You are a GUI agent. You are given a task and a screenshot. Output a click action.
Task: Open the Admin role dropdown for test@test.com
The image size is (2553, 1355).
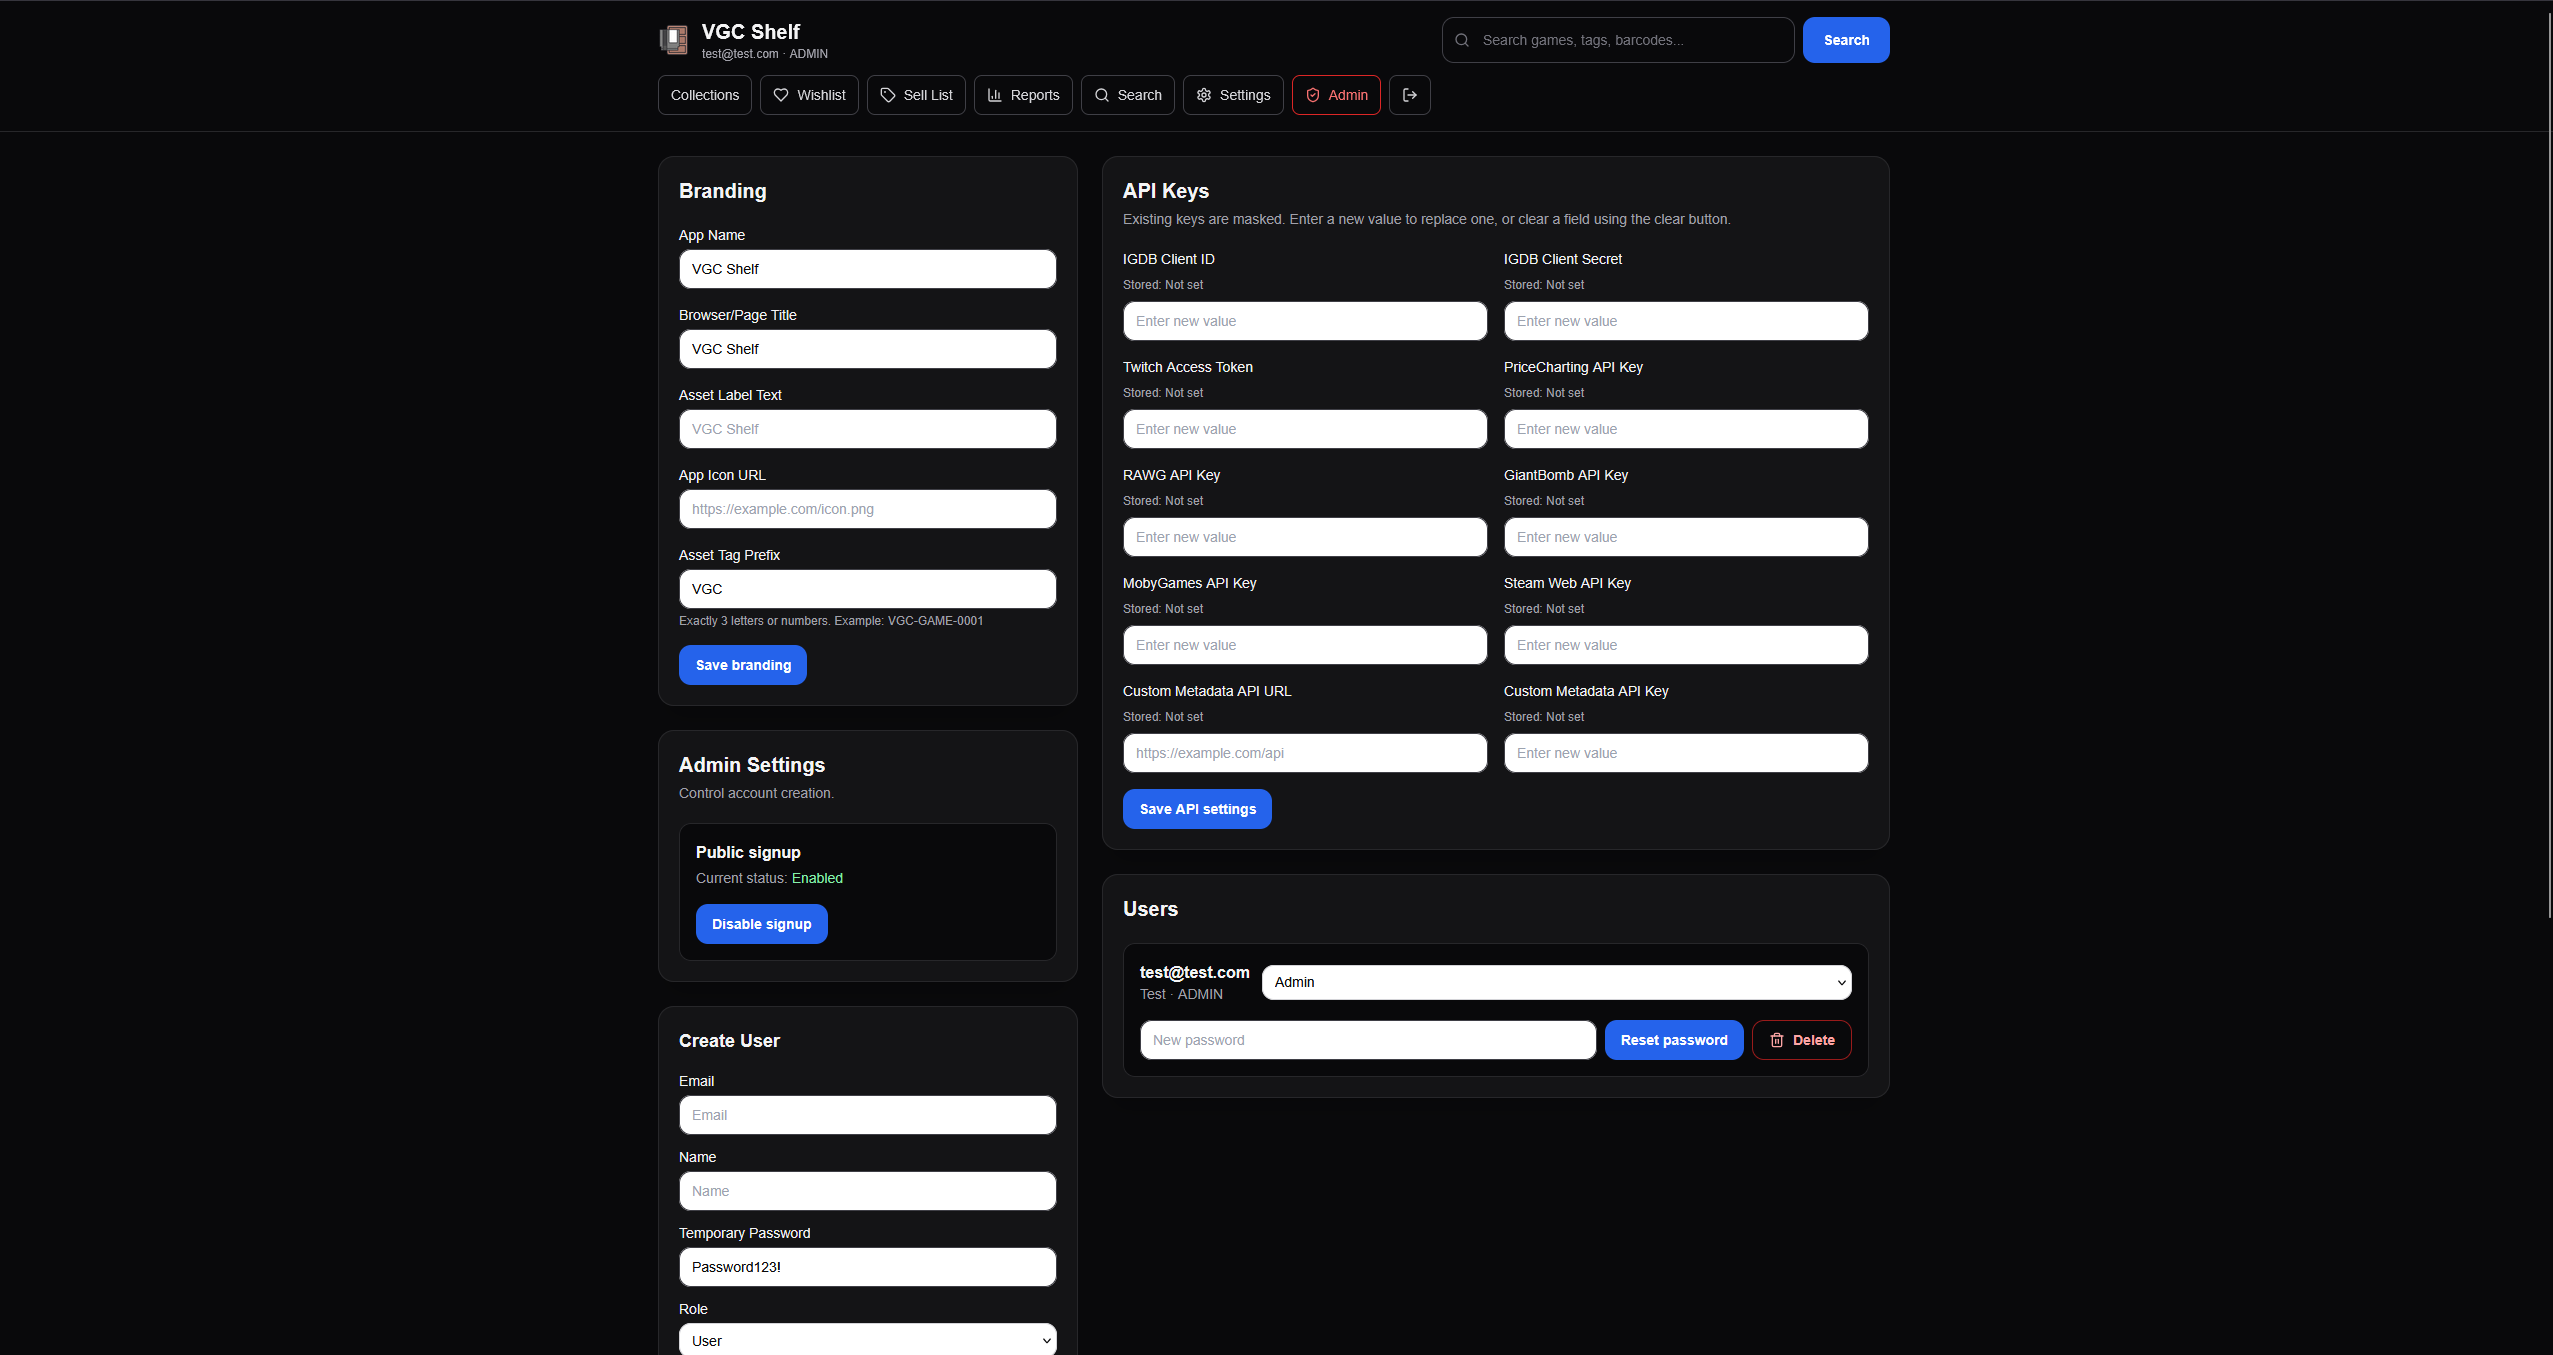[1557, 982]
